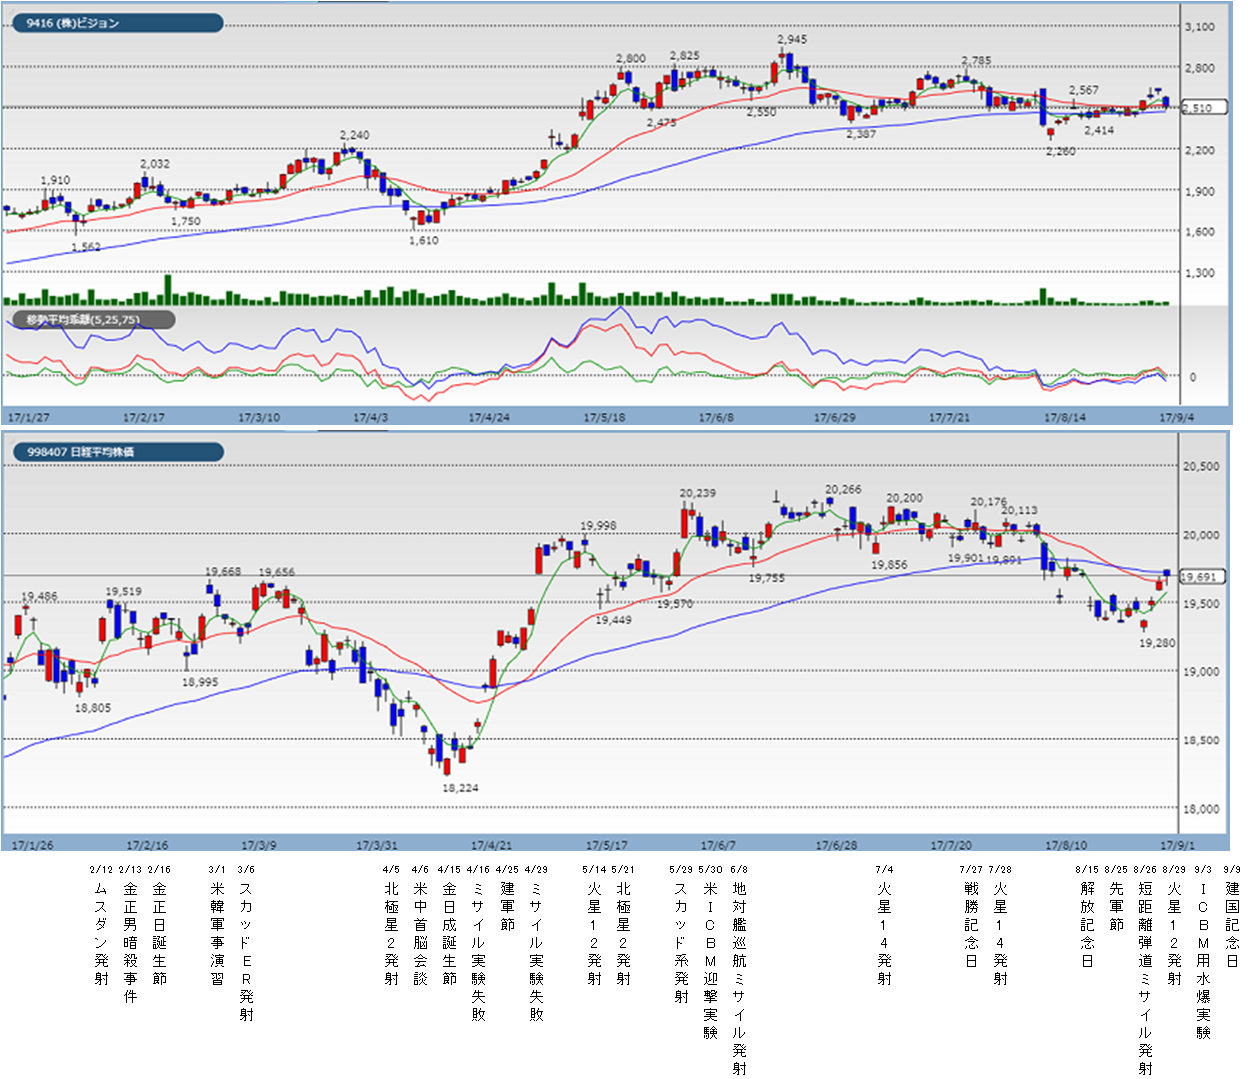Click the 米ICBM迎撃実験 event label
1248x1079 pixels.
[x=710, y=961]
